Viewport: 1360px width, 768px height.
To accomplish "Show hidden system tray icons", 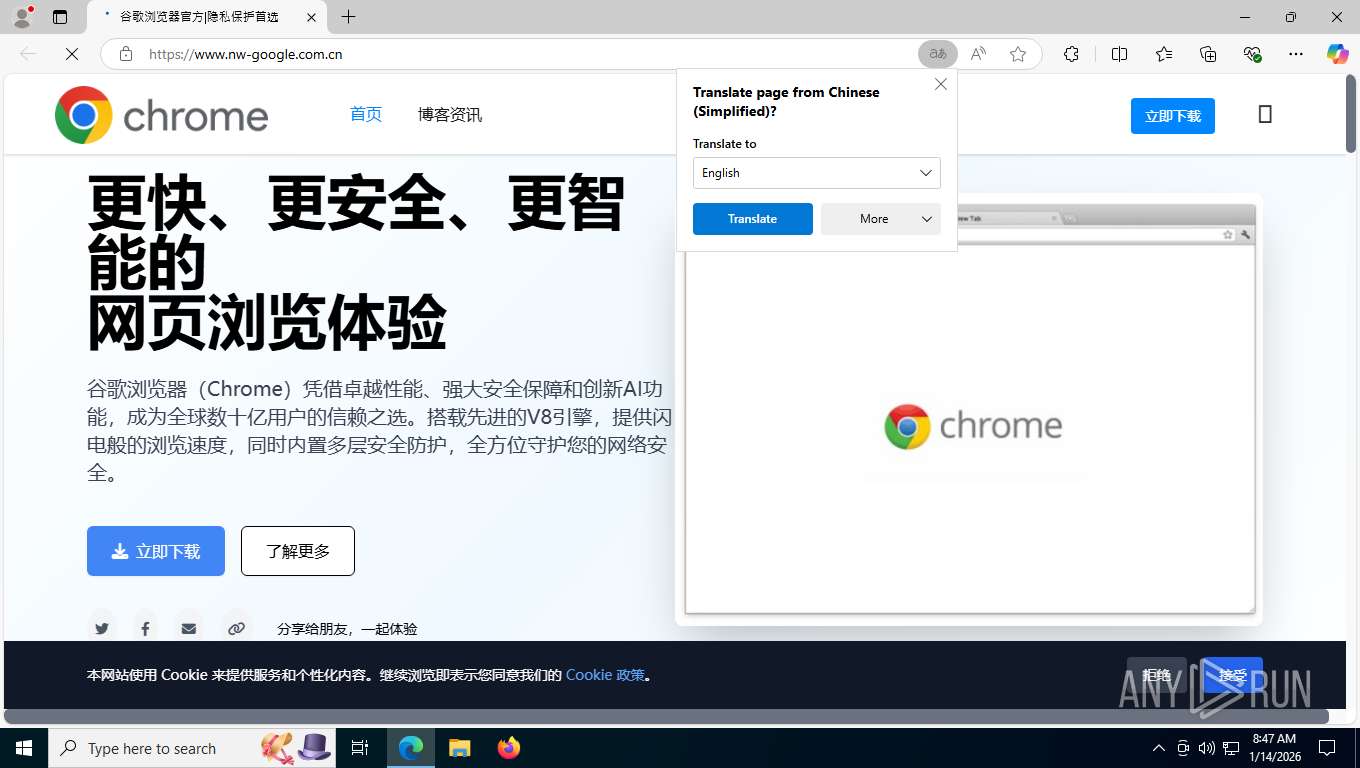I will click(1159, 748).
